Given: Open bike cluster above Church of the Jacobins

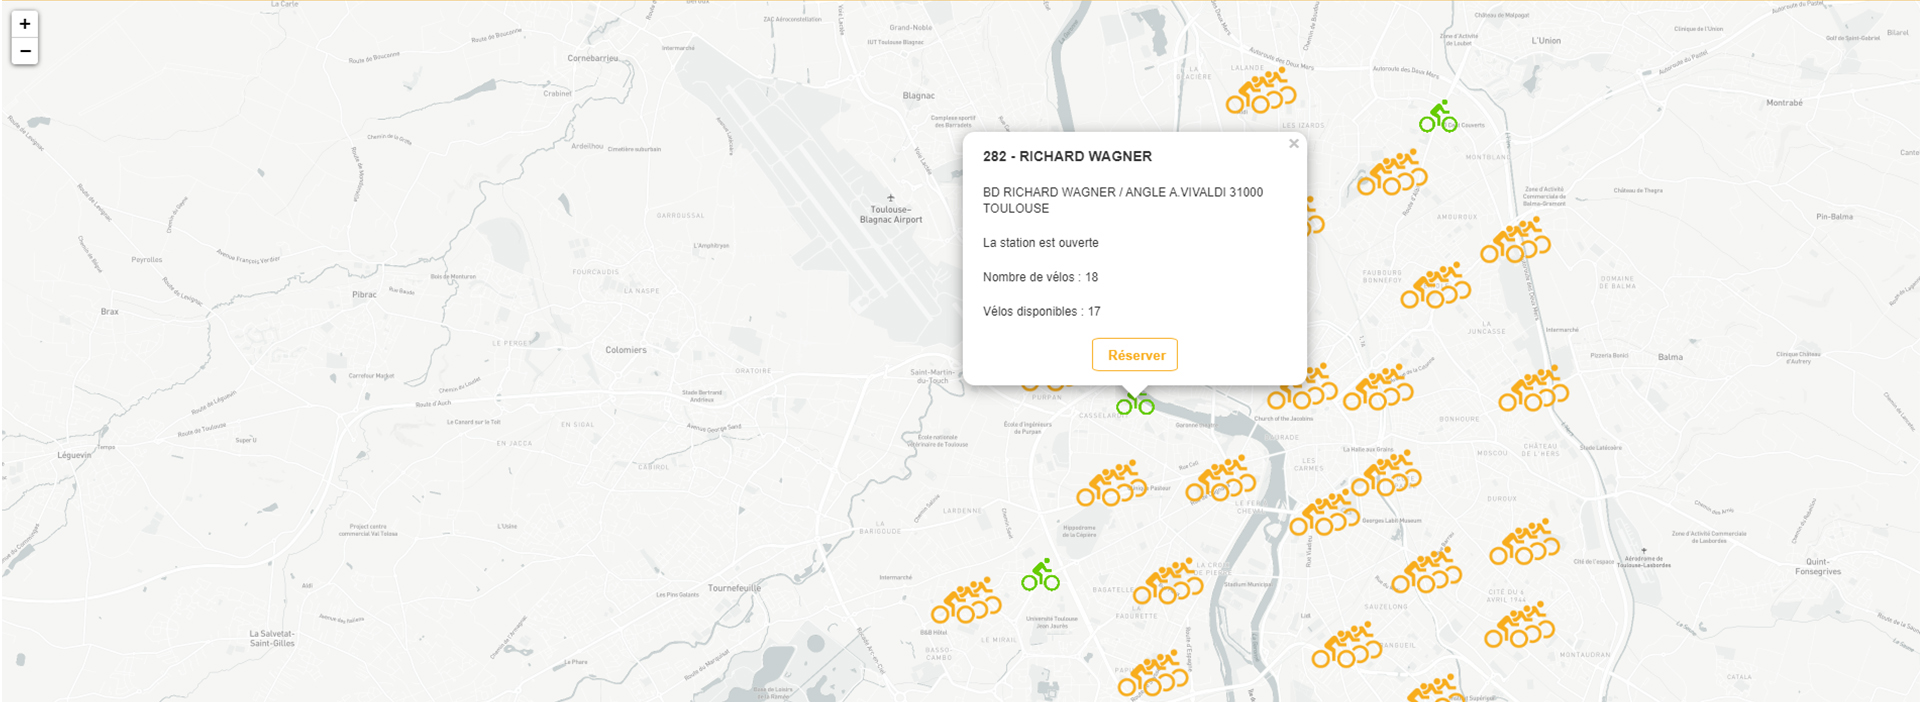Looking at the screenshot, I should 1302,387.
